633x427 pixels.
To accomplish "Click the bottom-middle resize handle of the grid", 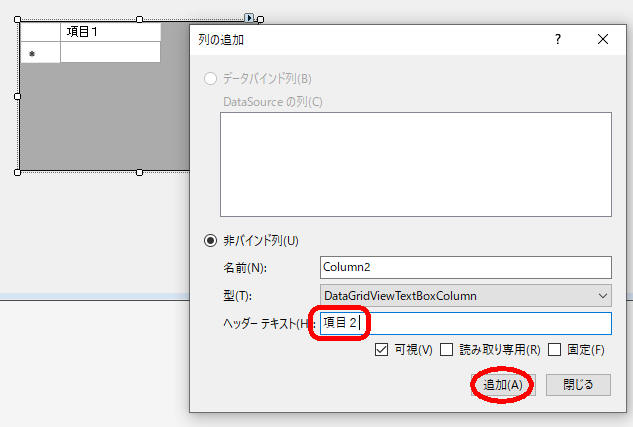I will (139, 172).
